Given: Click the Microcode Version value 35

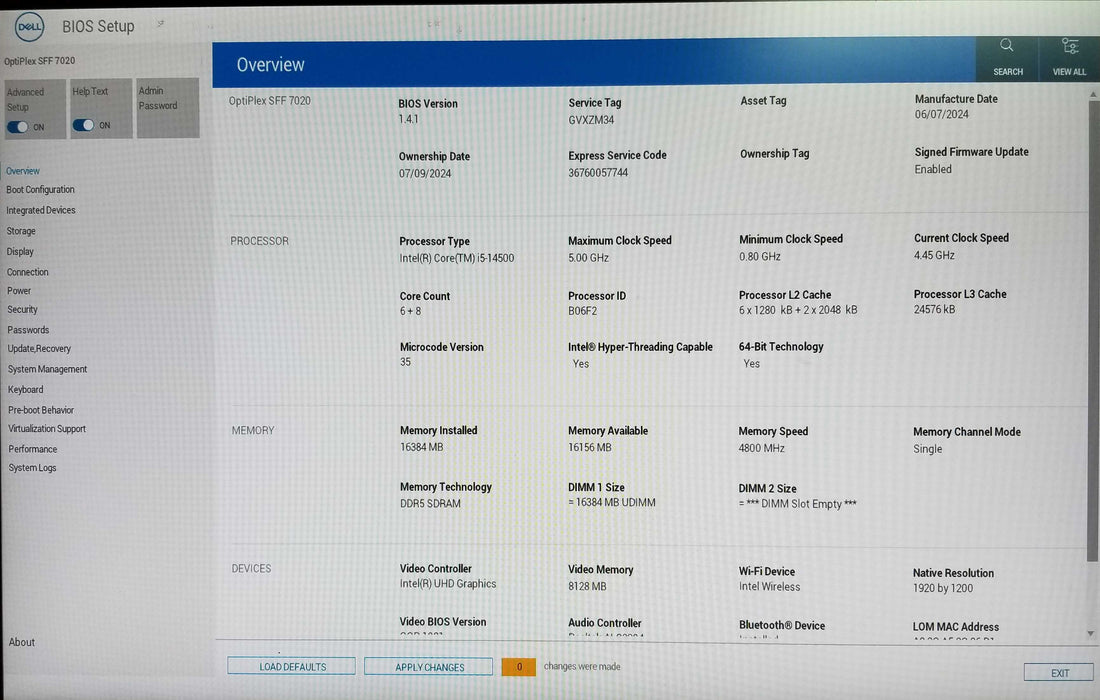Looking at the screenshot, I should 405,362.
